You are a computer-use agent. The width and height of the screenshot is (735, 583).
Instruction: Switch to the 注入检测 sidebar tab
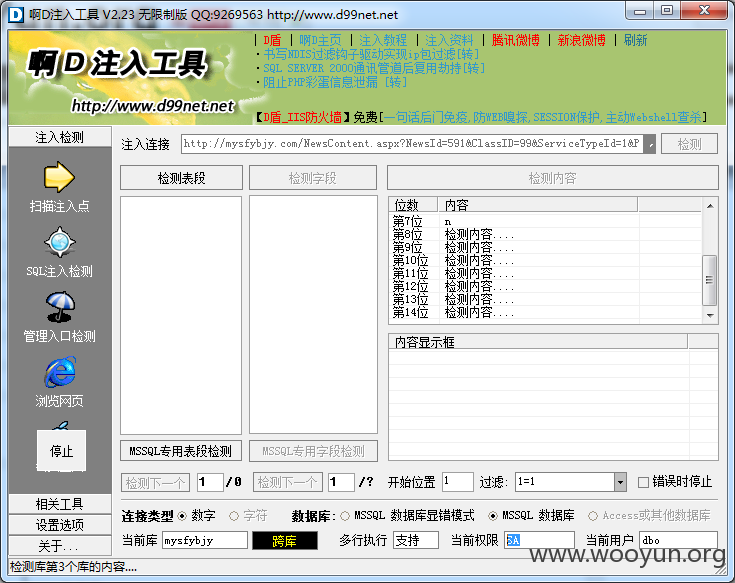click(x=60, y=137)
